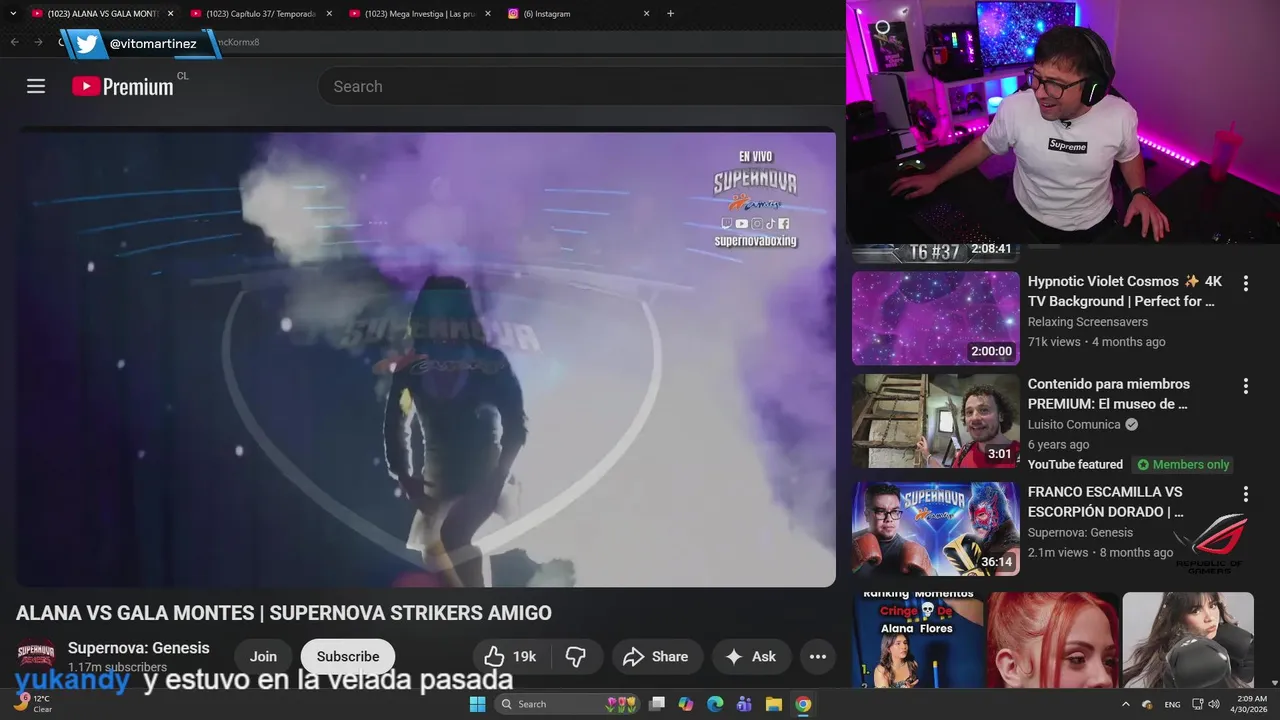Open File Explorer from the taskbar

pyautogui.click(x=773, y=704)
